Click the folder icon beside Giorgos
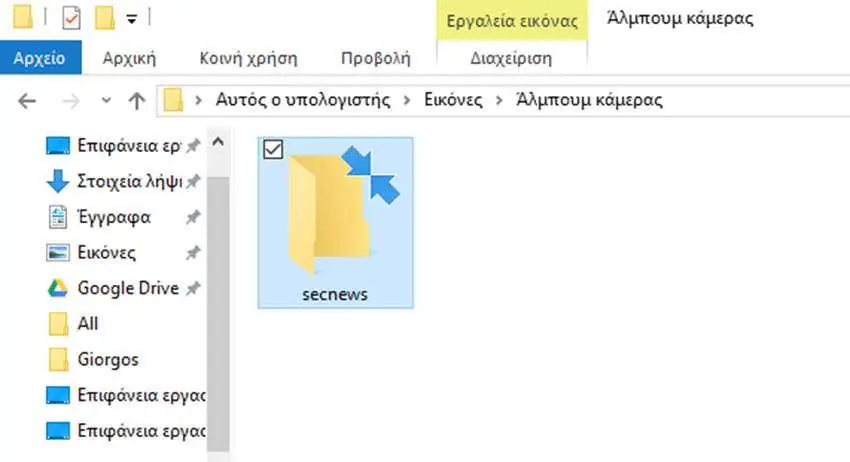Image resolution: width=850 pixels, height=462 pixels. click(x=58, y=360)
